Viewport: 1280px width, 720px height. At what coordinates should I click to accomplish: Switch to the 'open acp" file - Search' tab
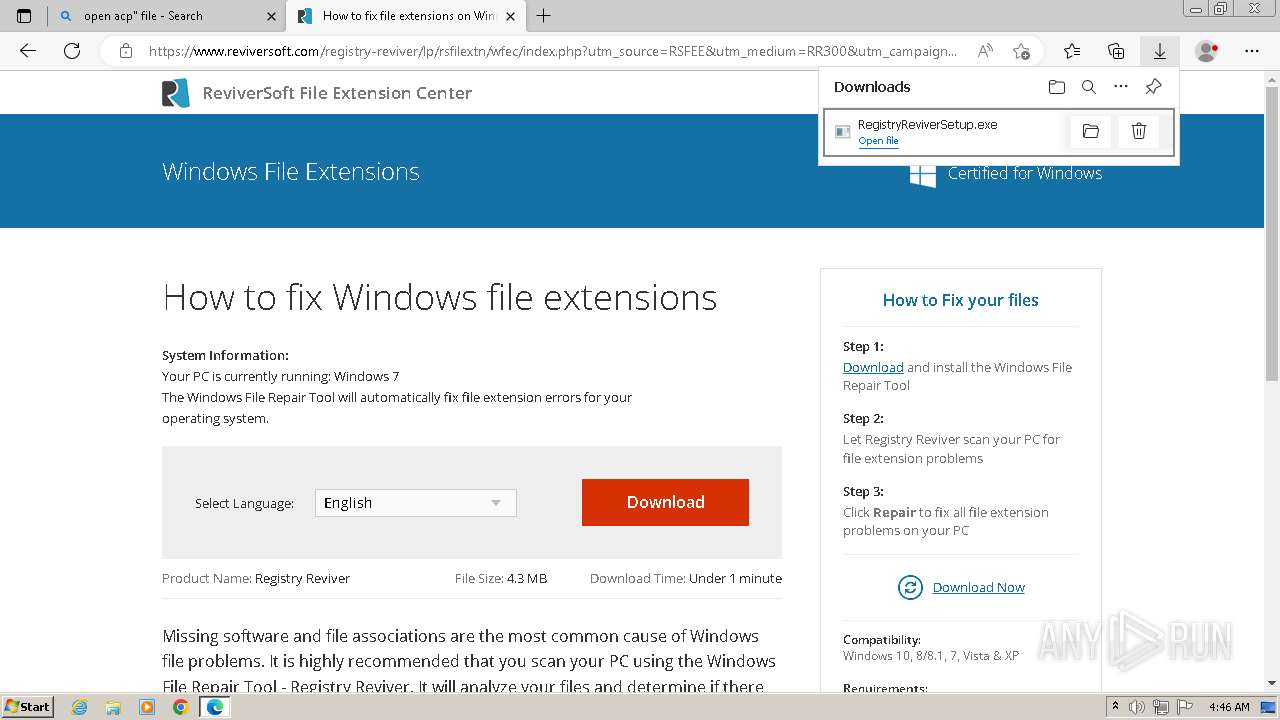click(x=166, y=16)
